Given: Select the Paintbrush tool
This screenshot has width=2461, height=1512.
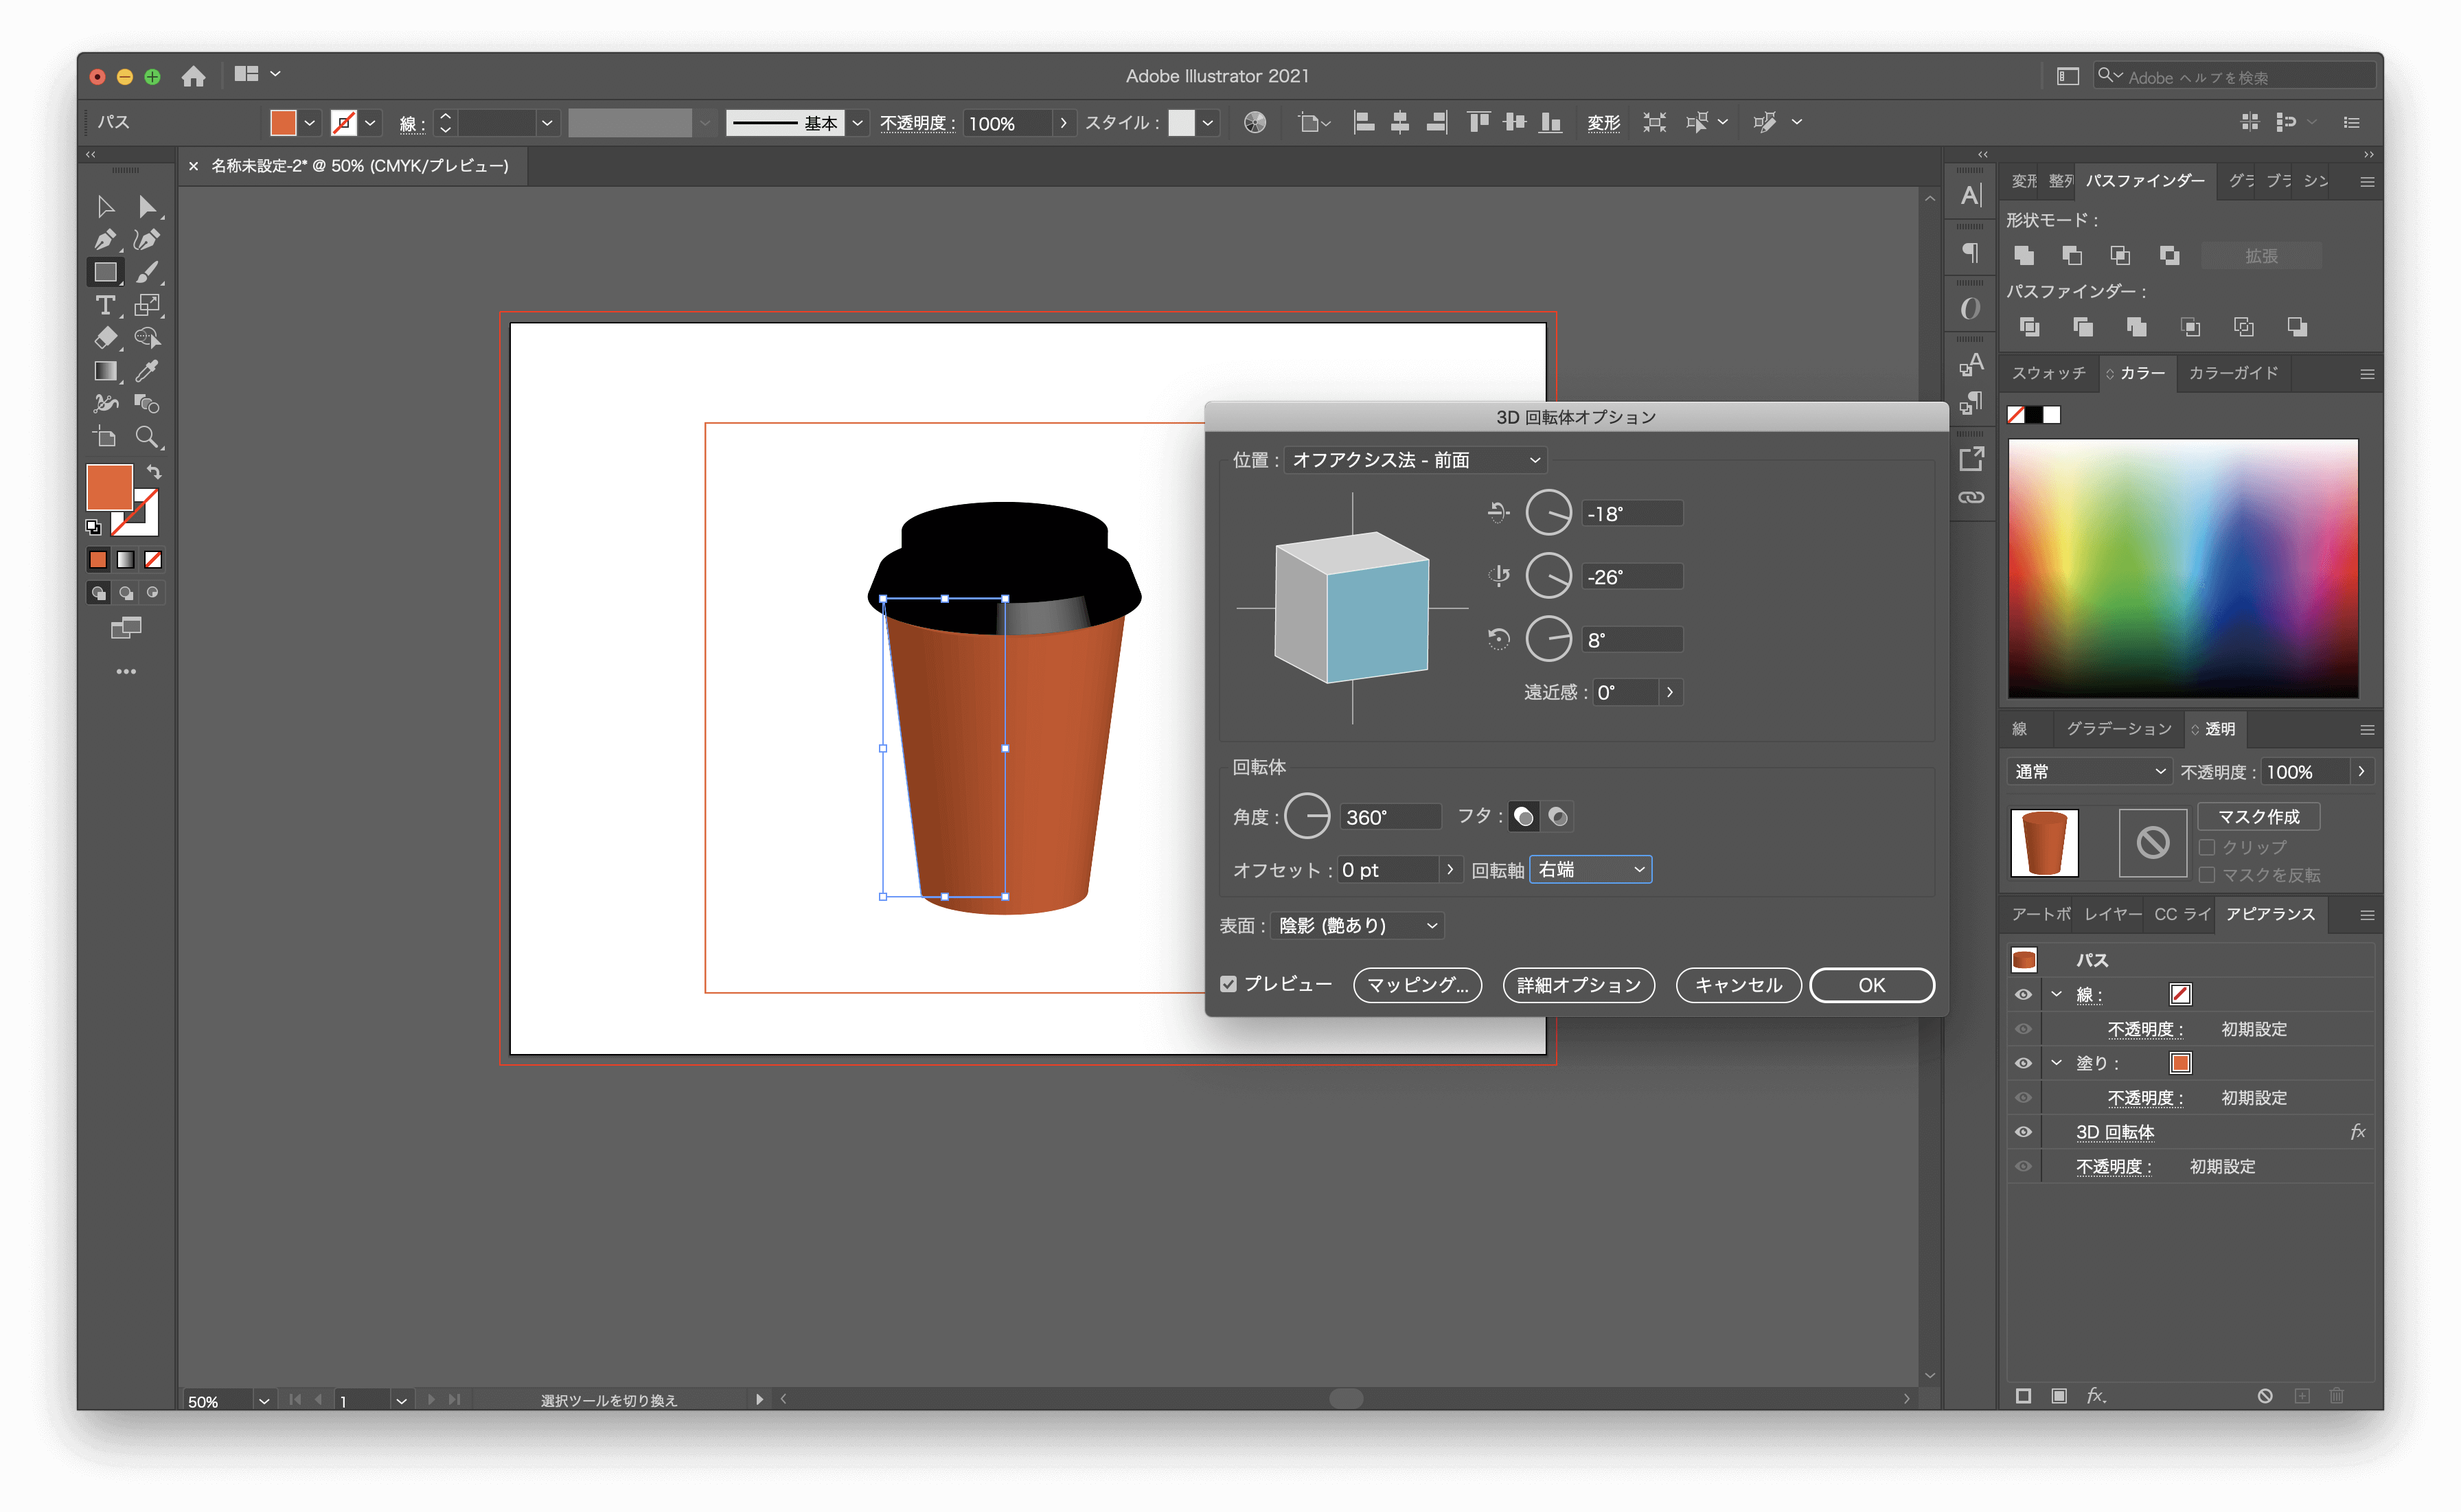Looking at the screenshot, I should (x=147, y=272).
